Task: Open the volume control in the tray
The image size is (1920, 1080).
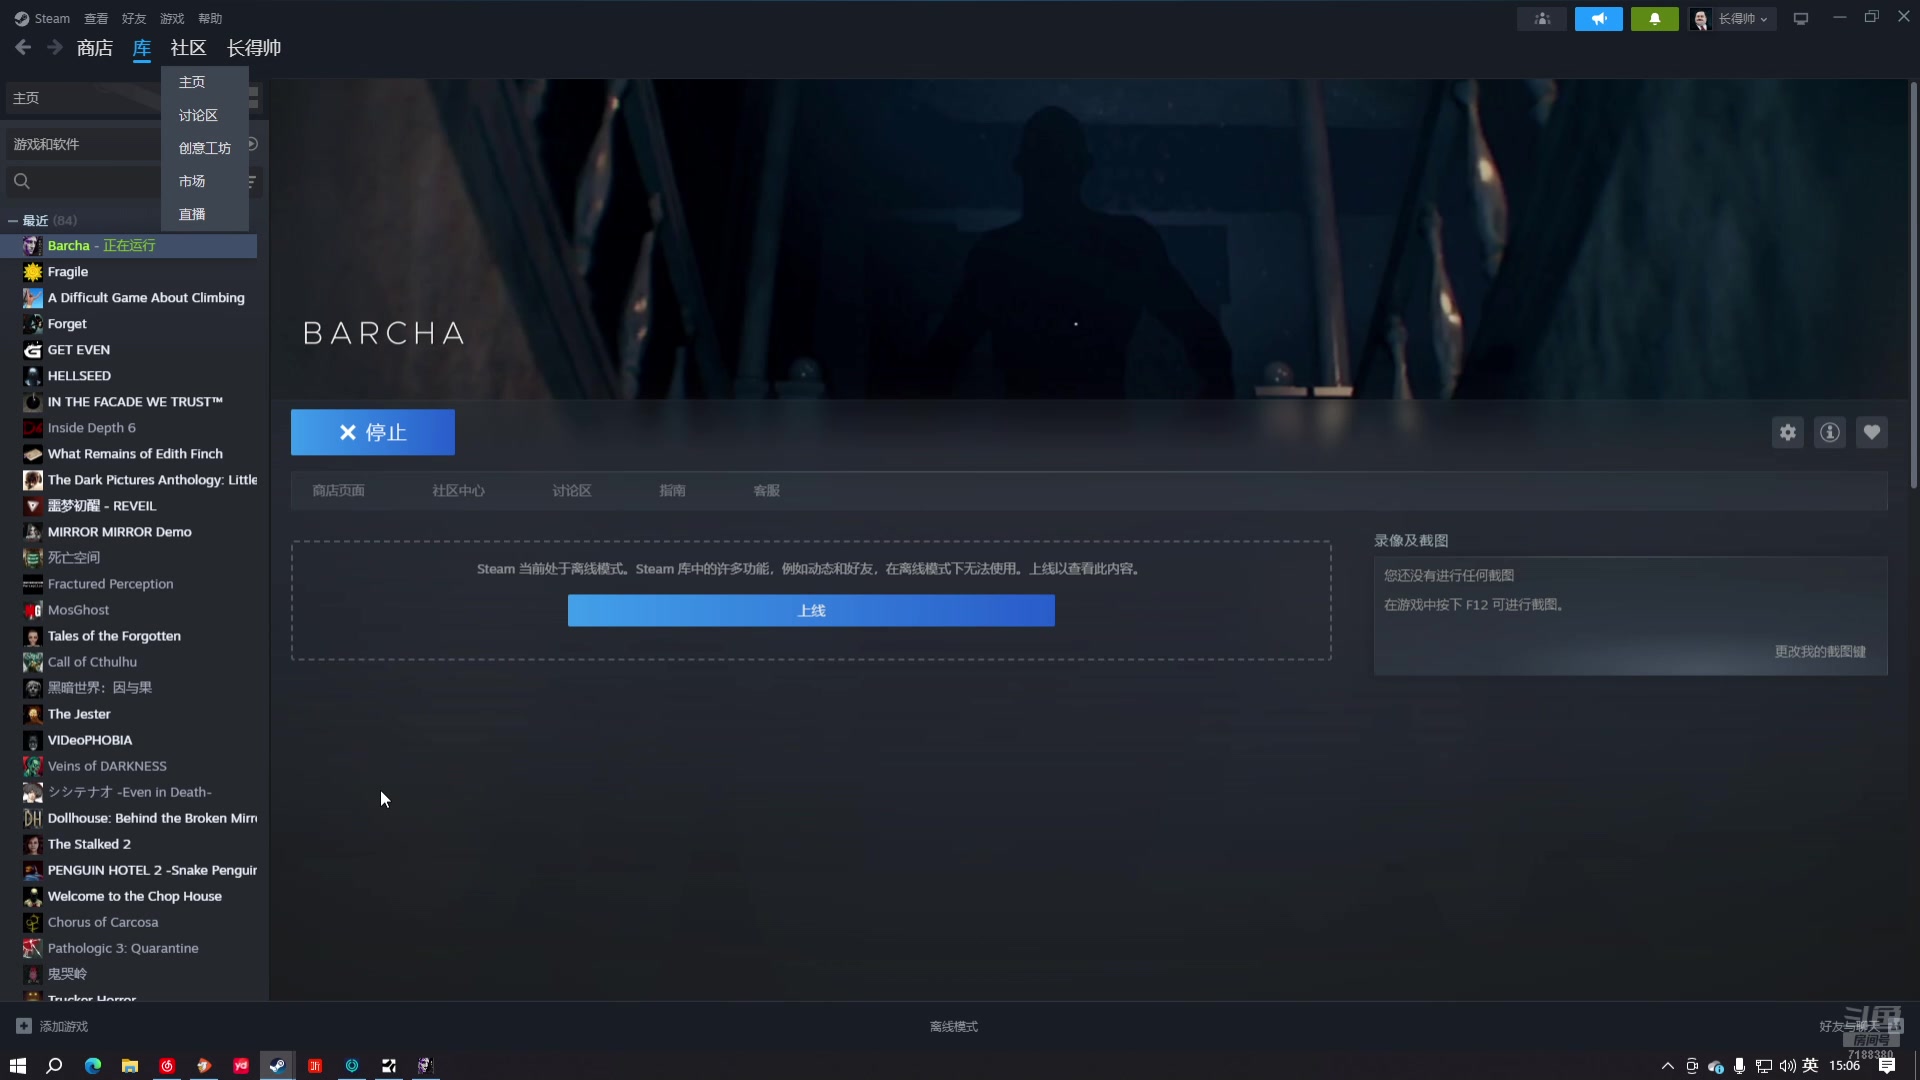Action: pos(1787,1066)
